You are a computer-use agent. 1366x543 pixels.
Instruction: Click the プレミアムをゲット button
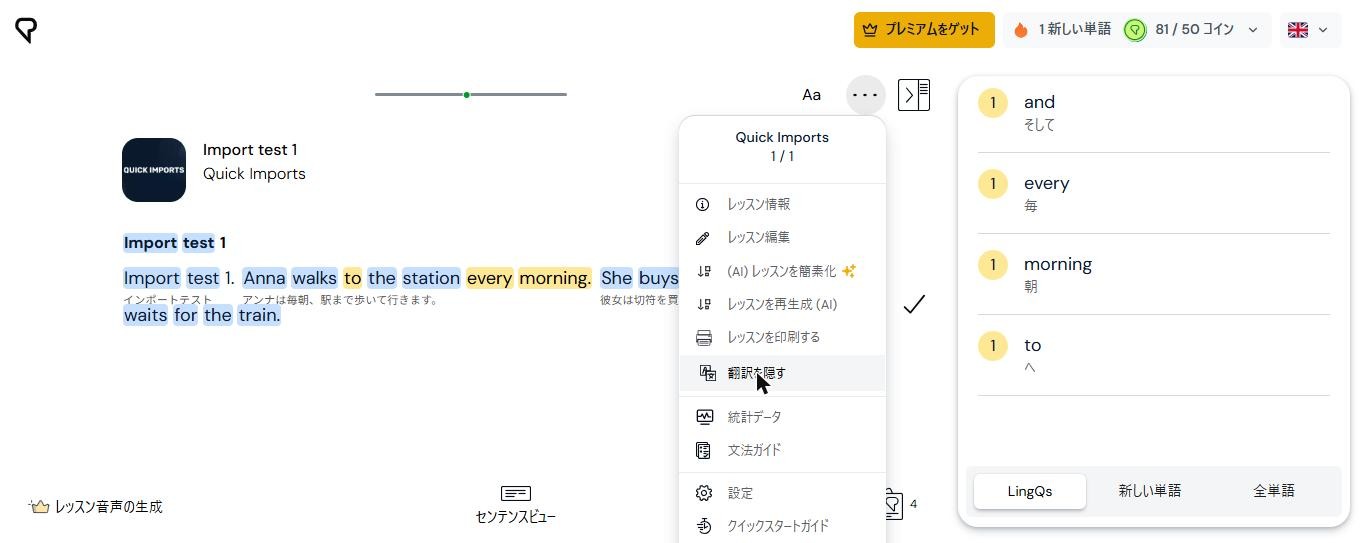coord(924,30)
